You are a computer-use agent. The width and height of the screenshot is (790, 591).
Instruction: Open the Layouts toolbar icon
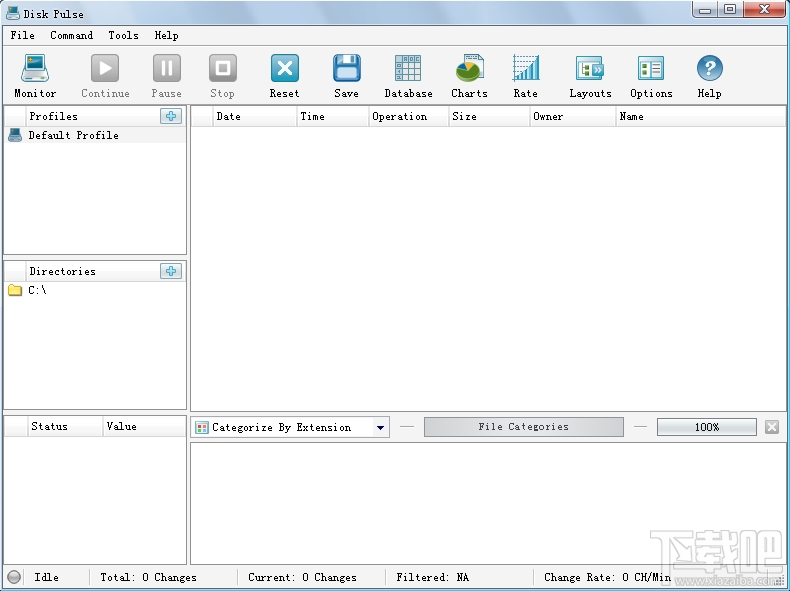(x=590, y=68)
